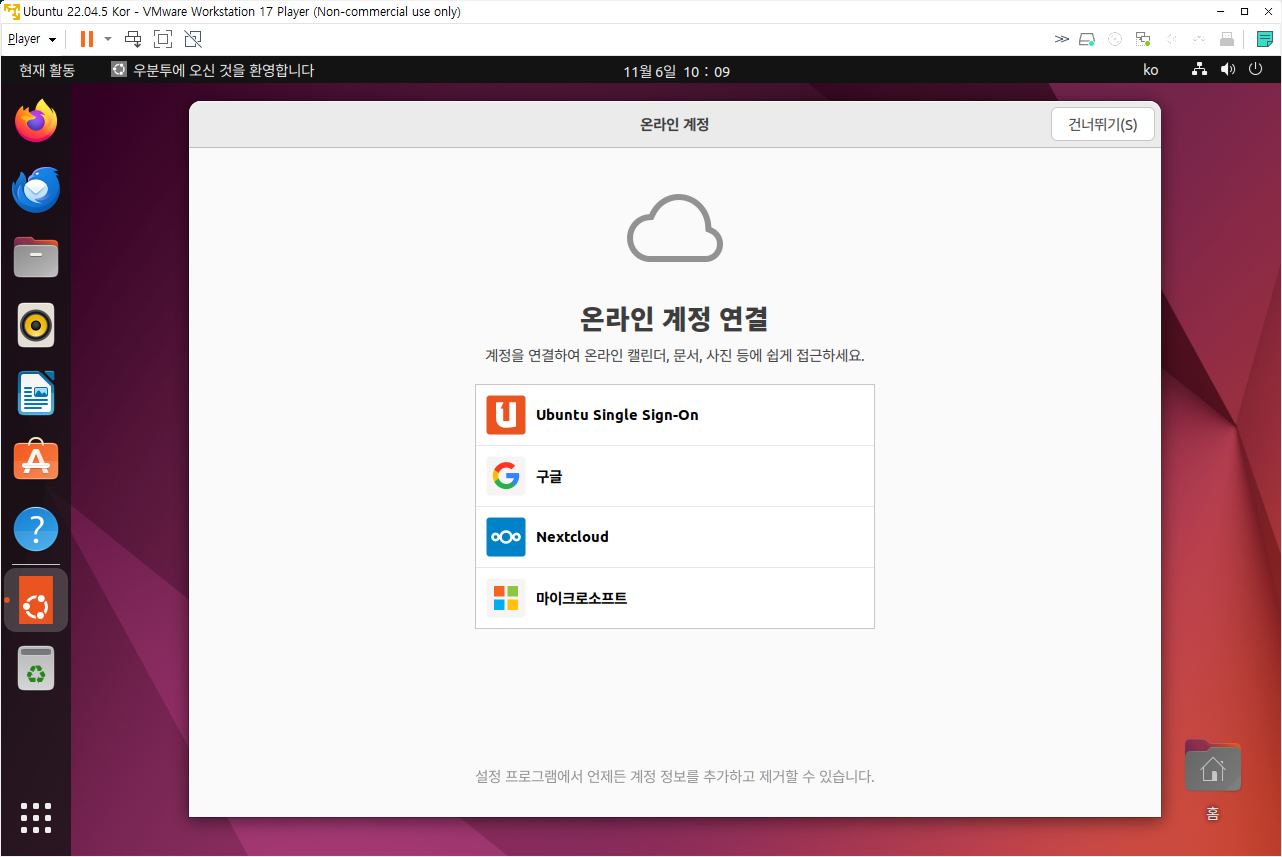Open the clock showing 11월 6일 10:09
This screenshot has width=1282, height=857.
(x=676, y=71)
